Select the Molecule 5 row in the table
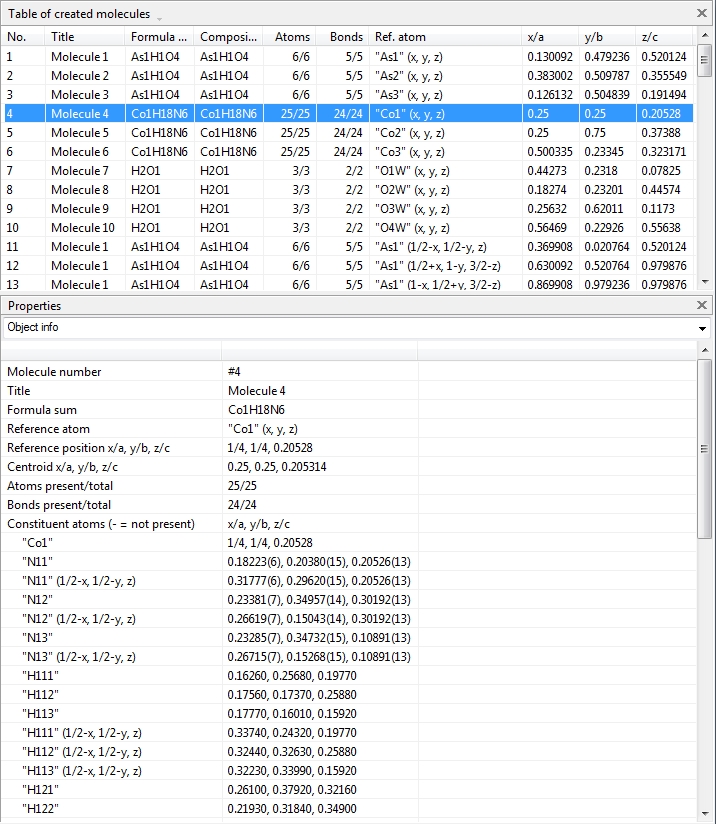The height and width of the screenshot is (824, 716). point(80,133)
